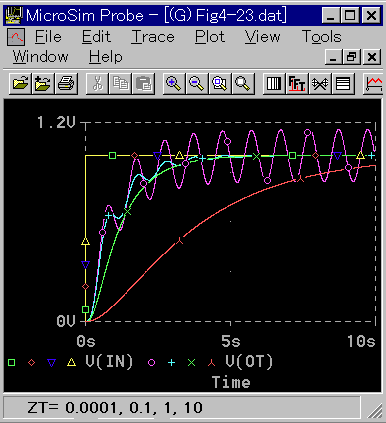Click the blue inverted triangle legend marker
The height and width of the screenshot is (423, 386).
click(51, 362)
